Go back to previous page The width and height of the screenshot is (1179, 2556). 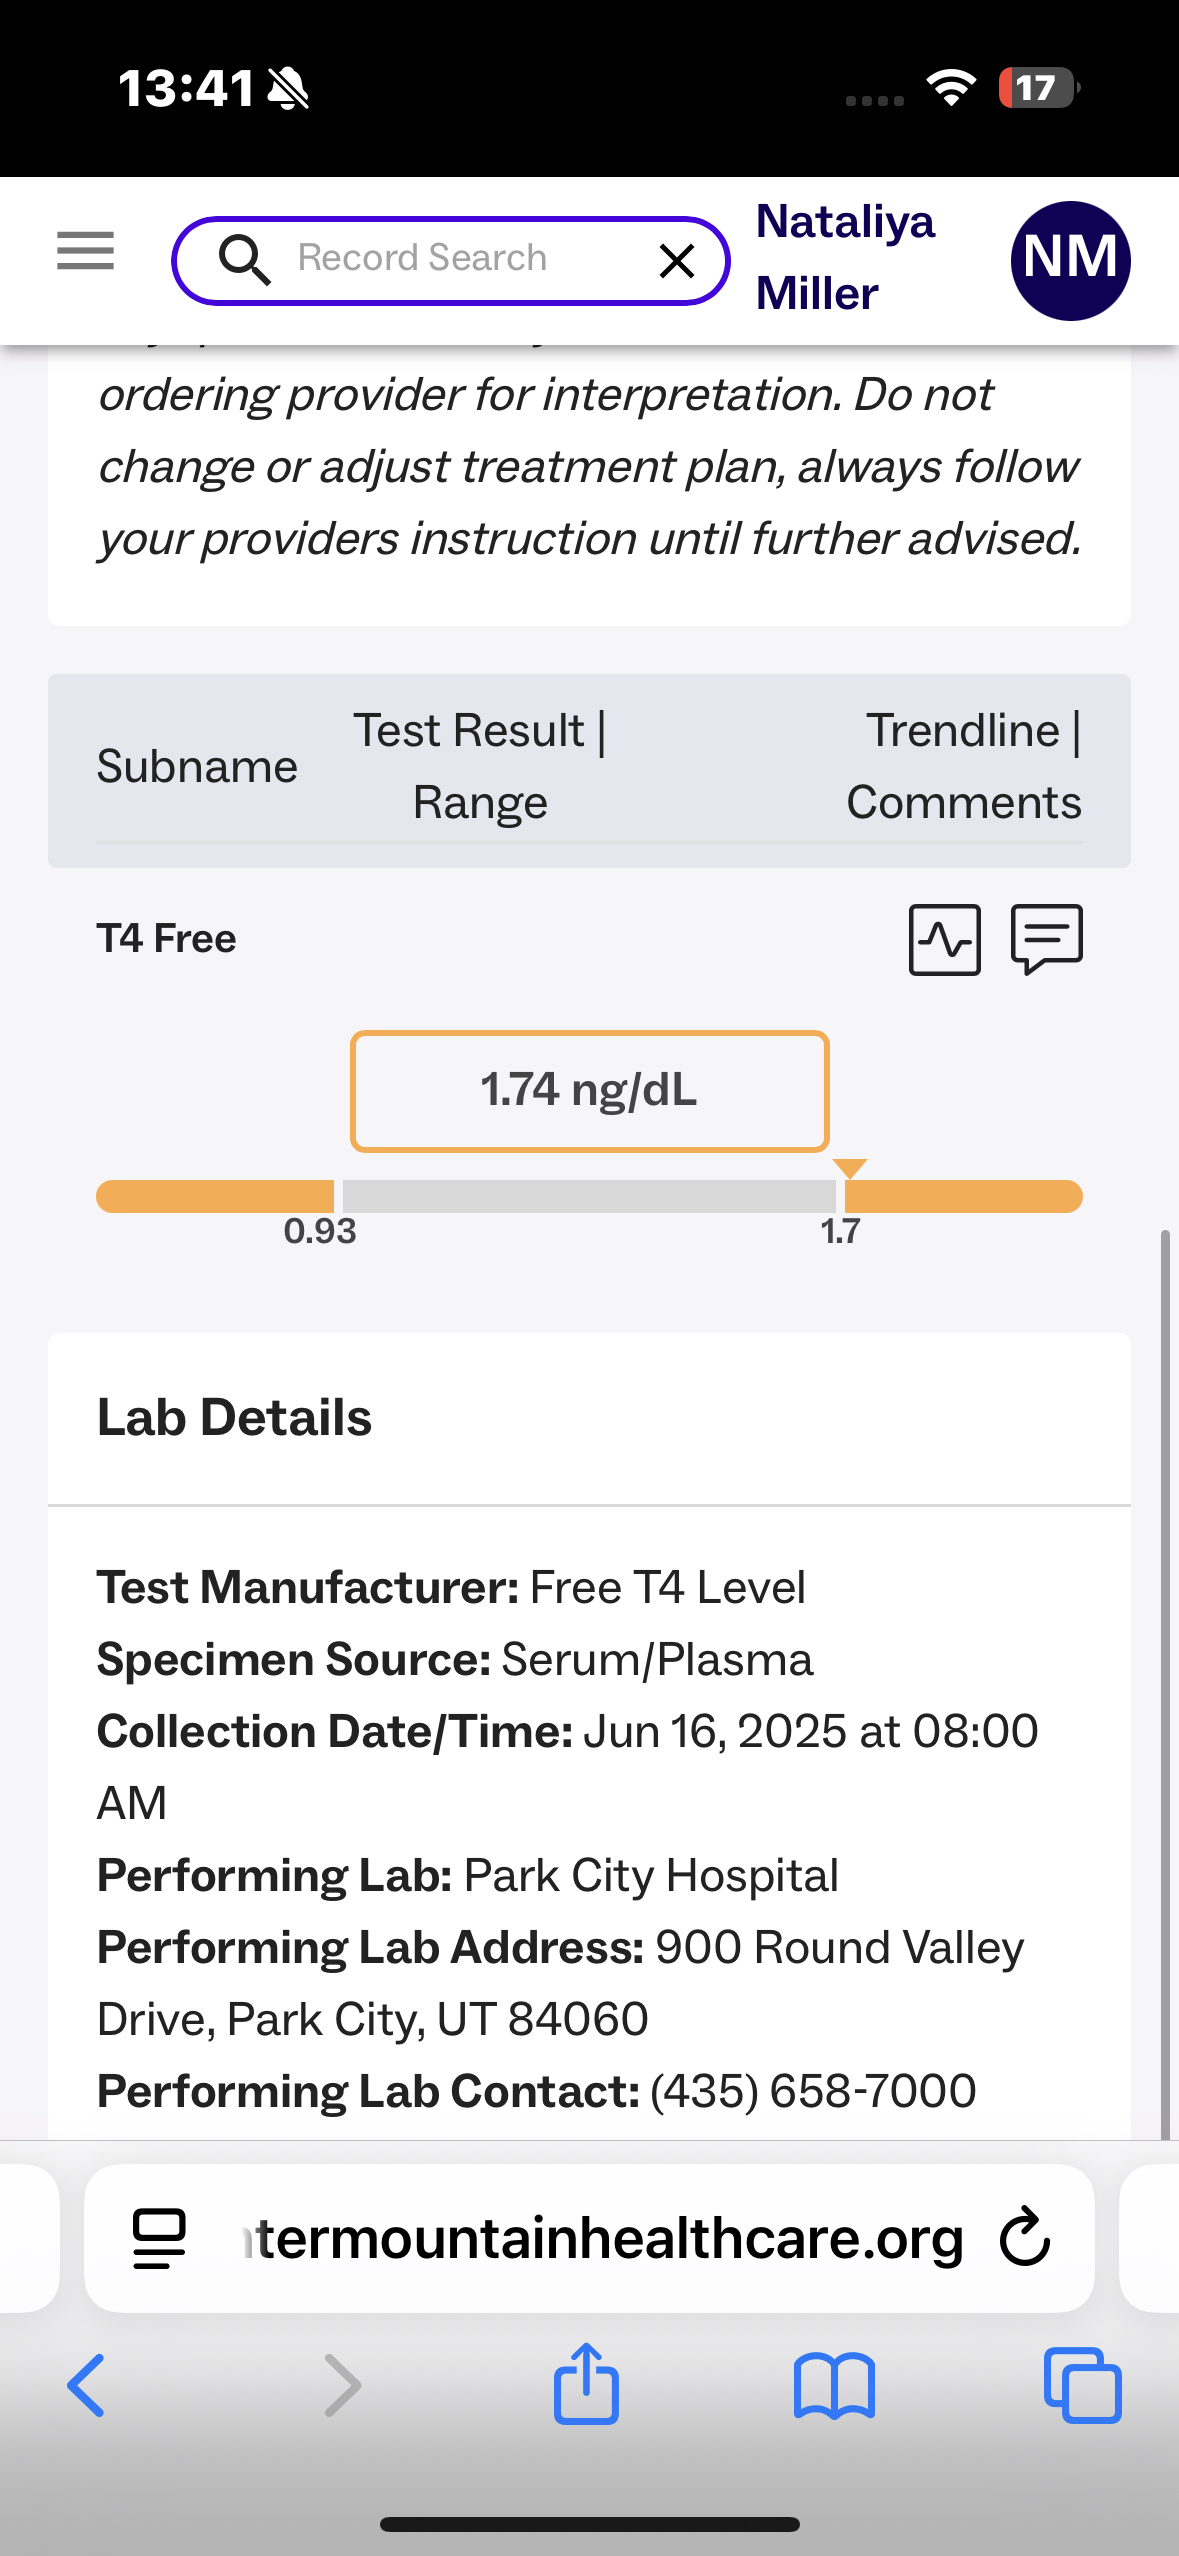click(87, 2385)
